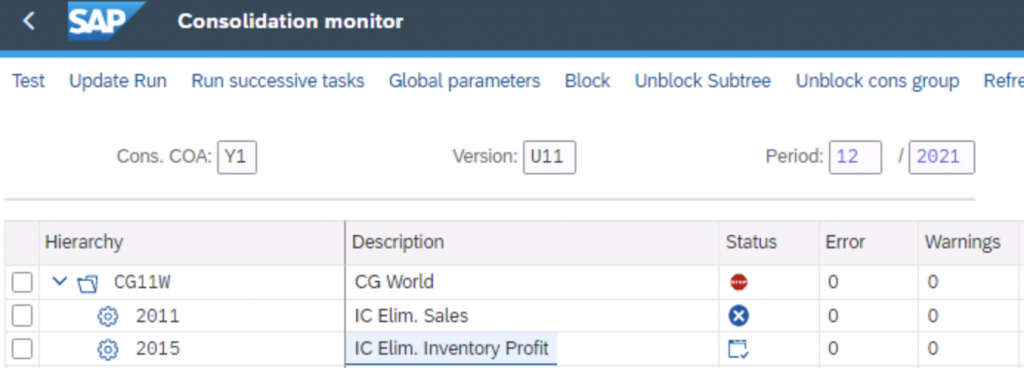Open Global parameters
1024x368 pixels.
pos(464,81)
